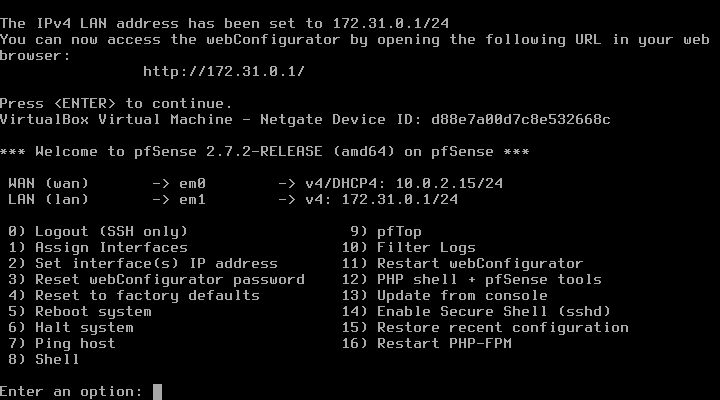Pick option 4 Reset to factory defaults

pyautogui.click(x=134, y=296)
